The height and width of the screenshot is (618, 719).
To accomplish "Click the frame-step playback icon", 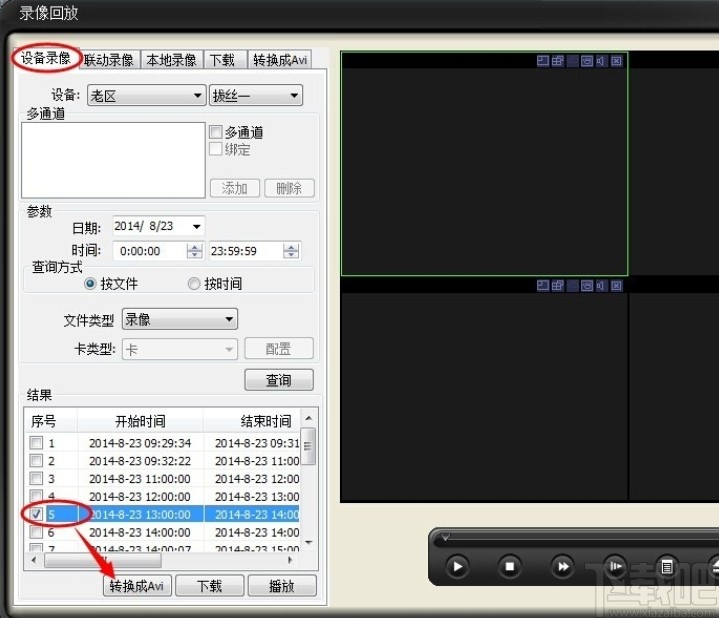I will [615, 566].
